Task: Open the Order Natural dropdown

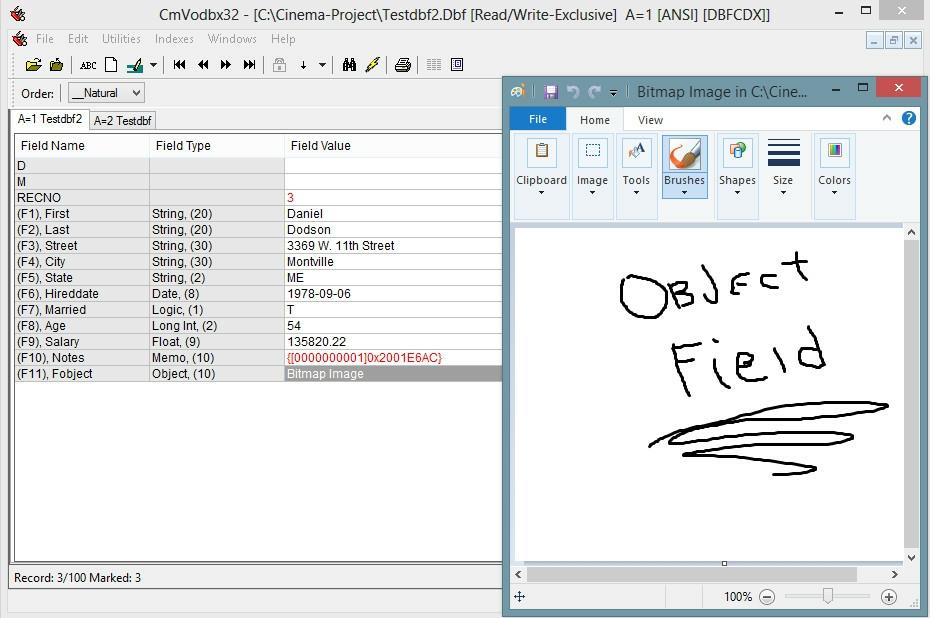Action: point(106,93)
